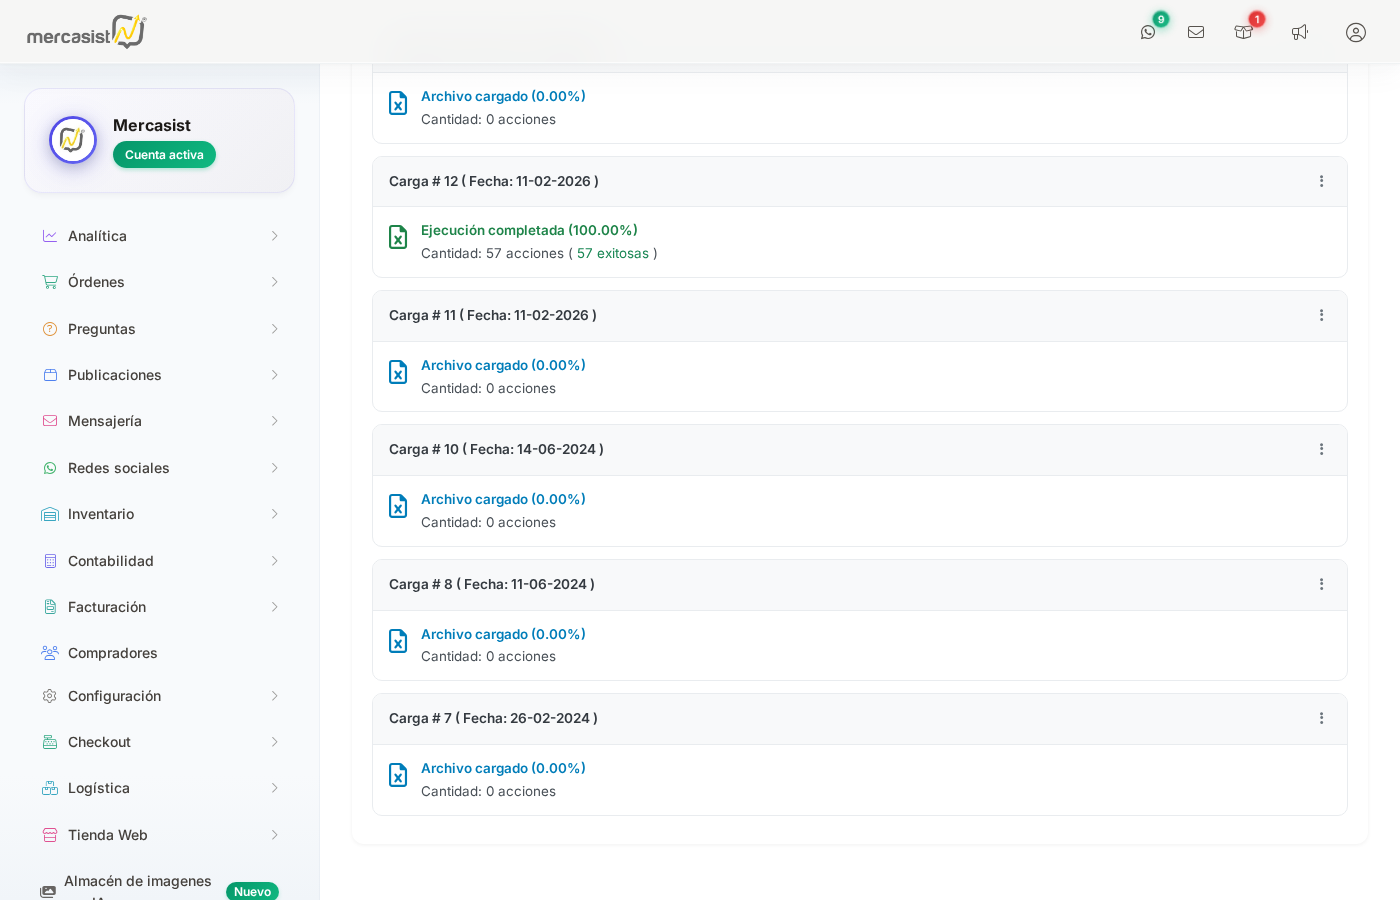Open Compradores in the sidebar
The image size is (1400, 900).
pyautogui.click(x=112, y=653)
